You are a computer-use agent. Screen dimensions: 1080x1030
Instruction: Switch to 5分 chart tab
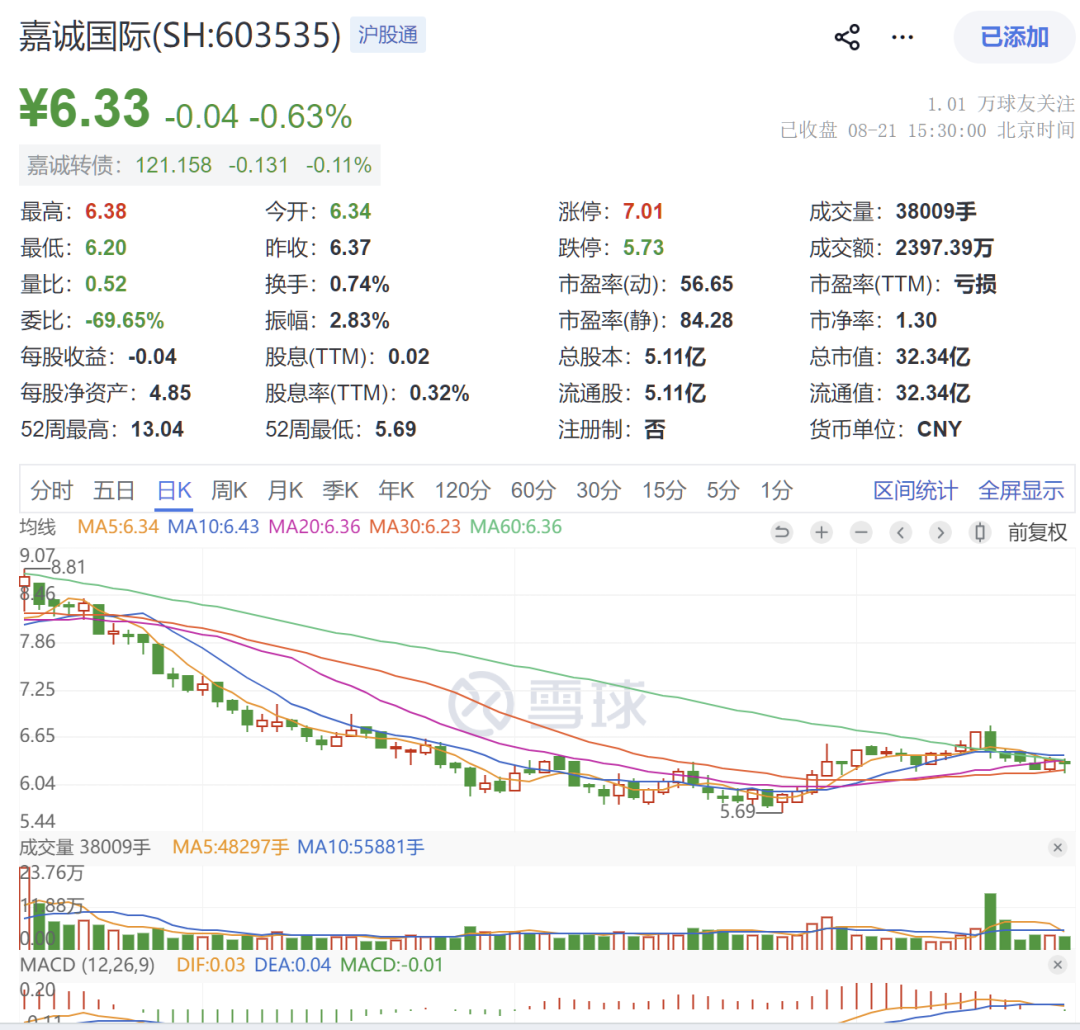tap(723, 491)
